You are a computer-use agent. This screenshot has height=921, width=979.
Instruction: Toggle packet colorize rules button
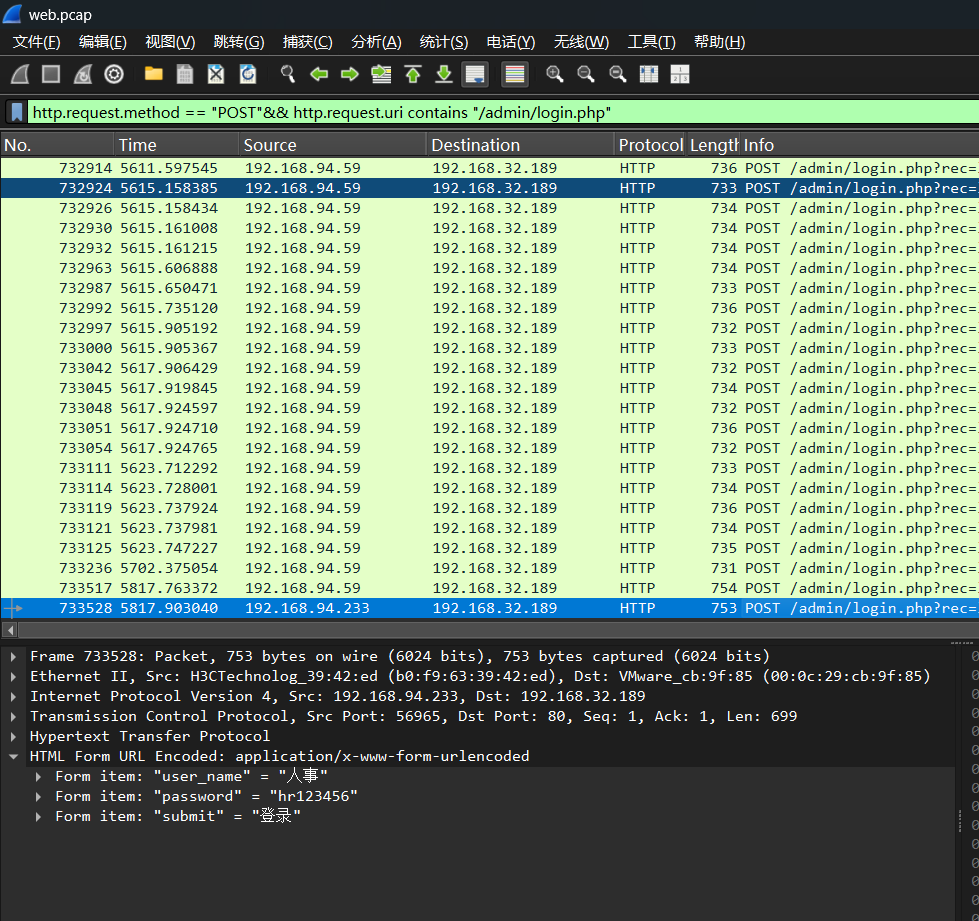[514, 74]
